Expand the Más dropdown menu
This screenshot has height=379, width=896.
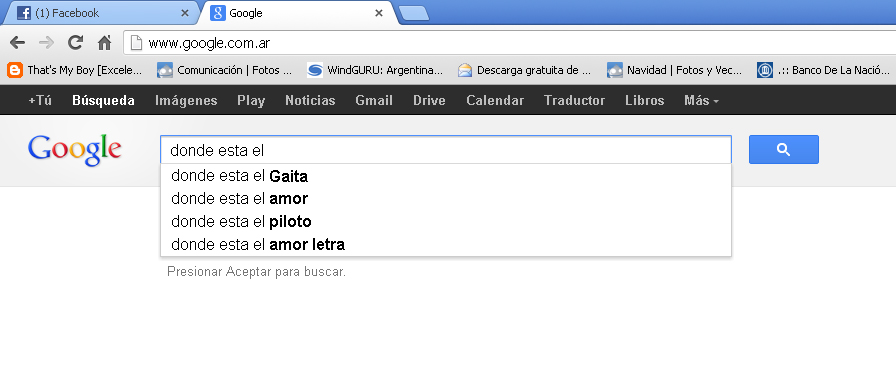701,101
